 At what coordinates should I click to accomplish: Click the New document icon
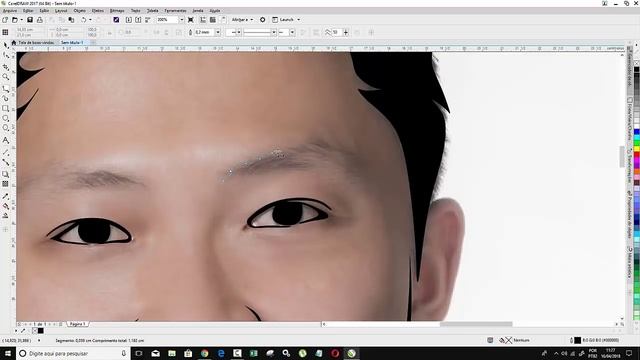click(x=5, y=20)
